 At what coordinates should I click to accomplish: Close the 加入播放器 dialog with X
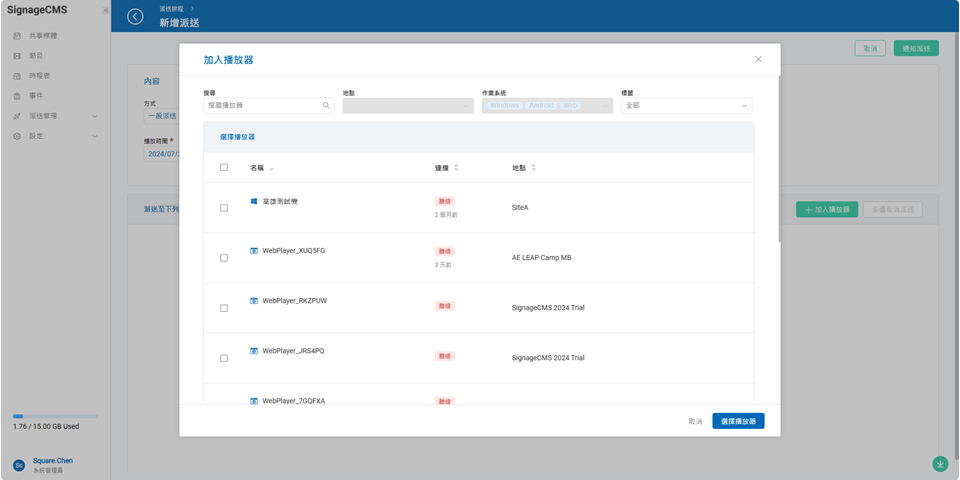click(758, 60)
